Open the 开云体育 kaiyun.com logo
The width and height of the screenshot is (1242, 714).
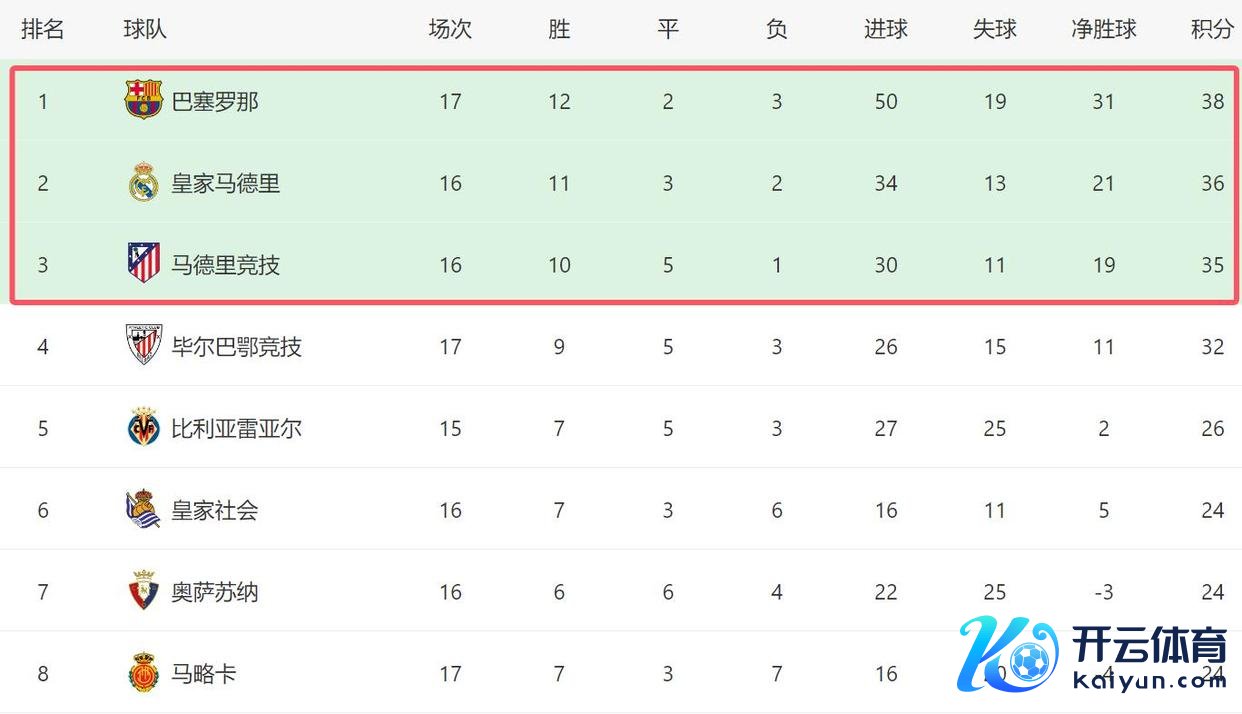(1092, 656)
